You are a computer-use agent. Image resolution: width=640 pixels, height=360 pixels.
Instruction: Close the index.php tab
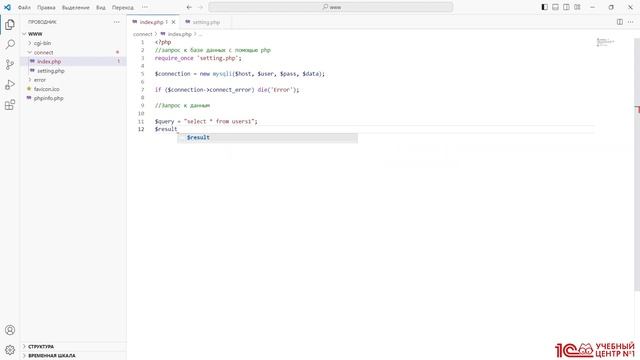tap(173, 22)
